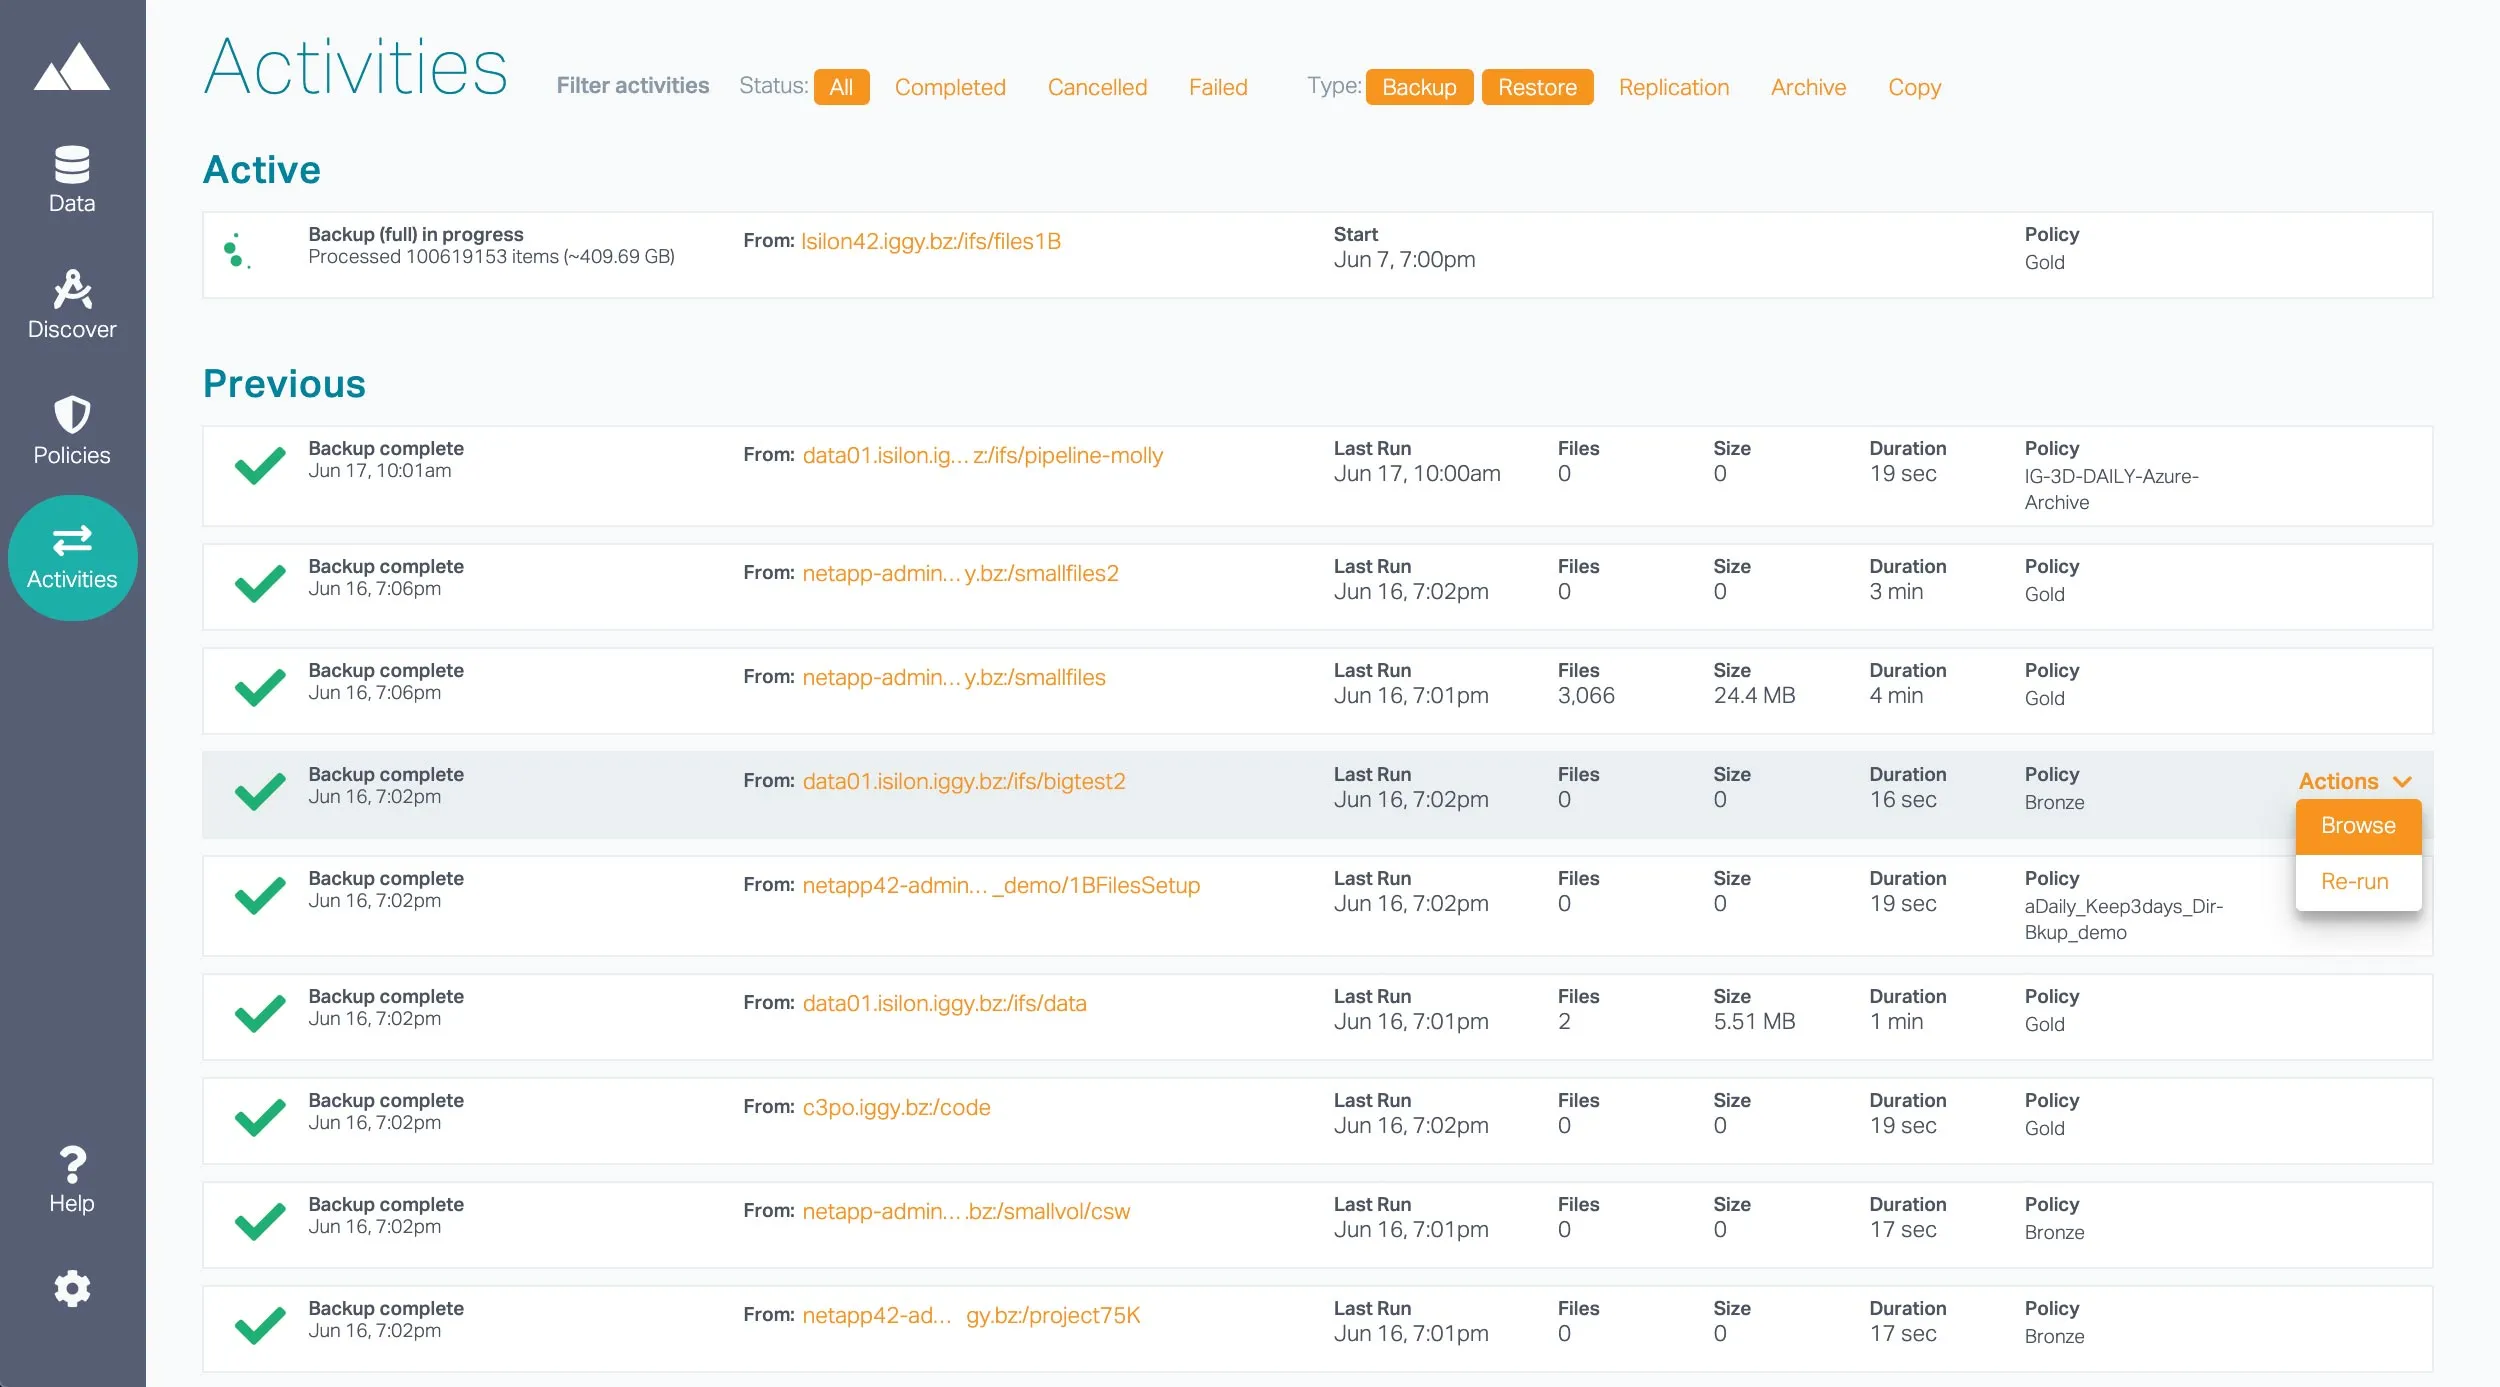
Task: Open the settings gear icon
Action: point(72,1289)
